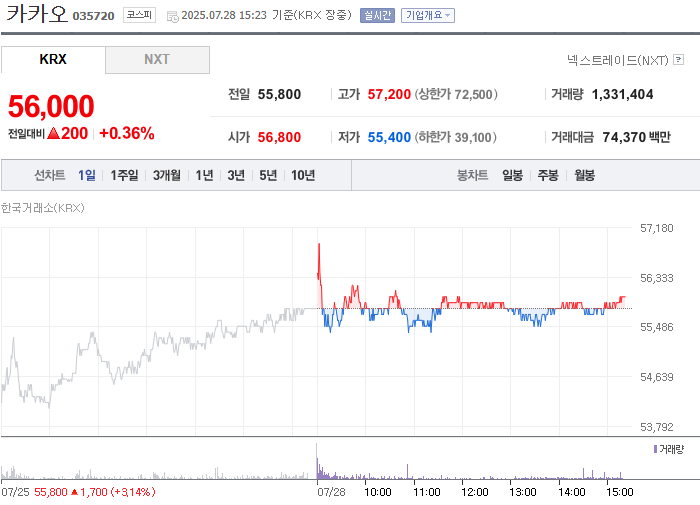Click the 14:00 time axis marker
This screenshot has height=505, width=700.
tap(572, 492)
